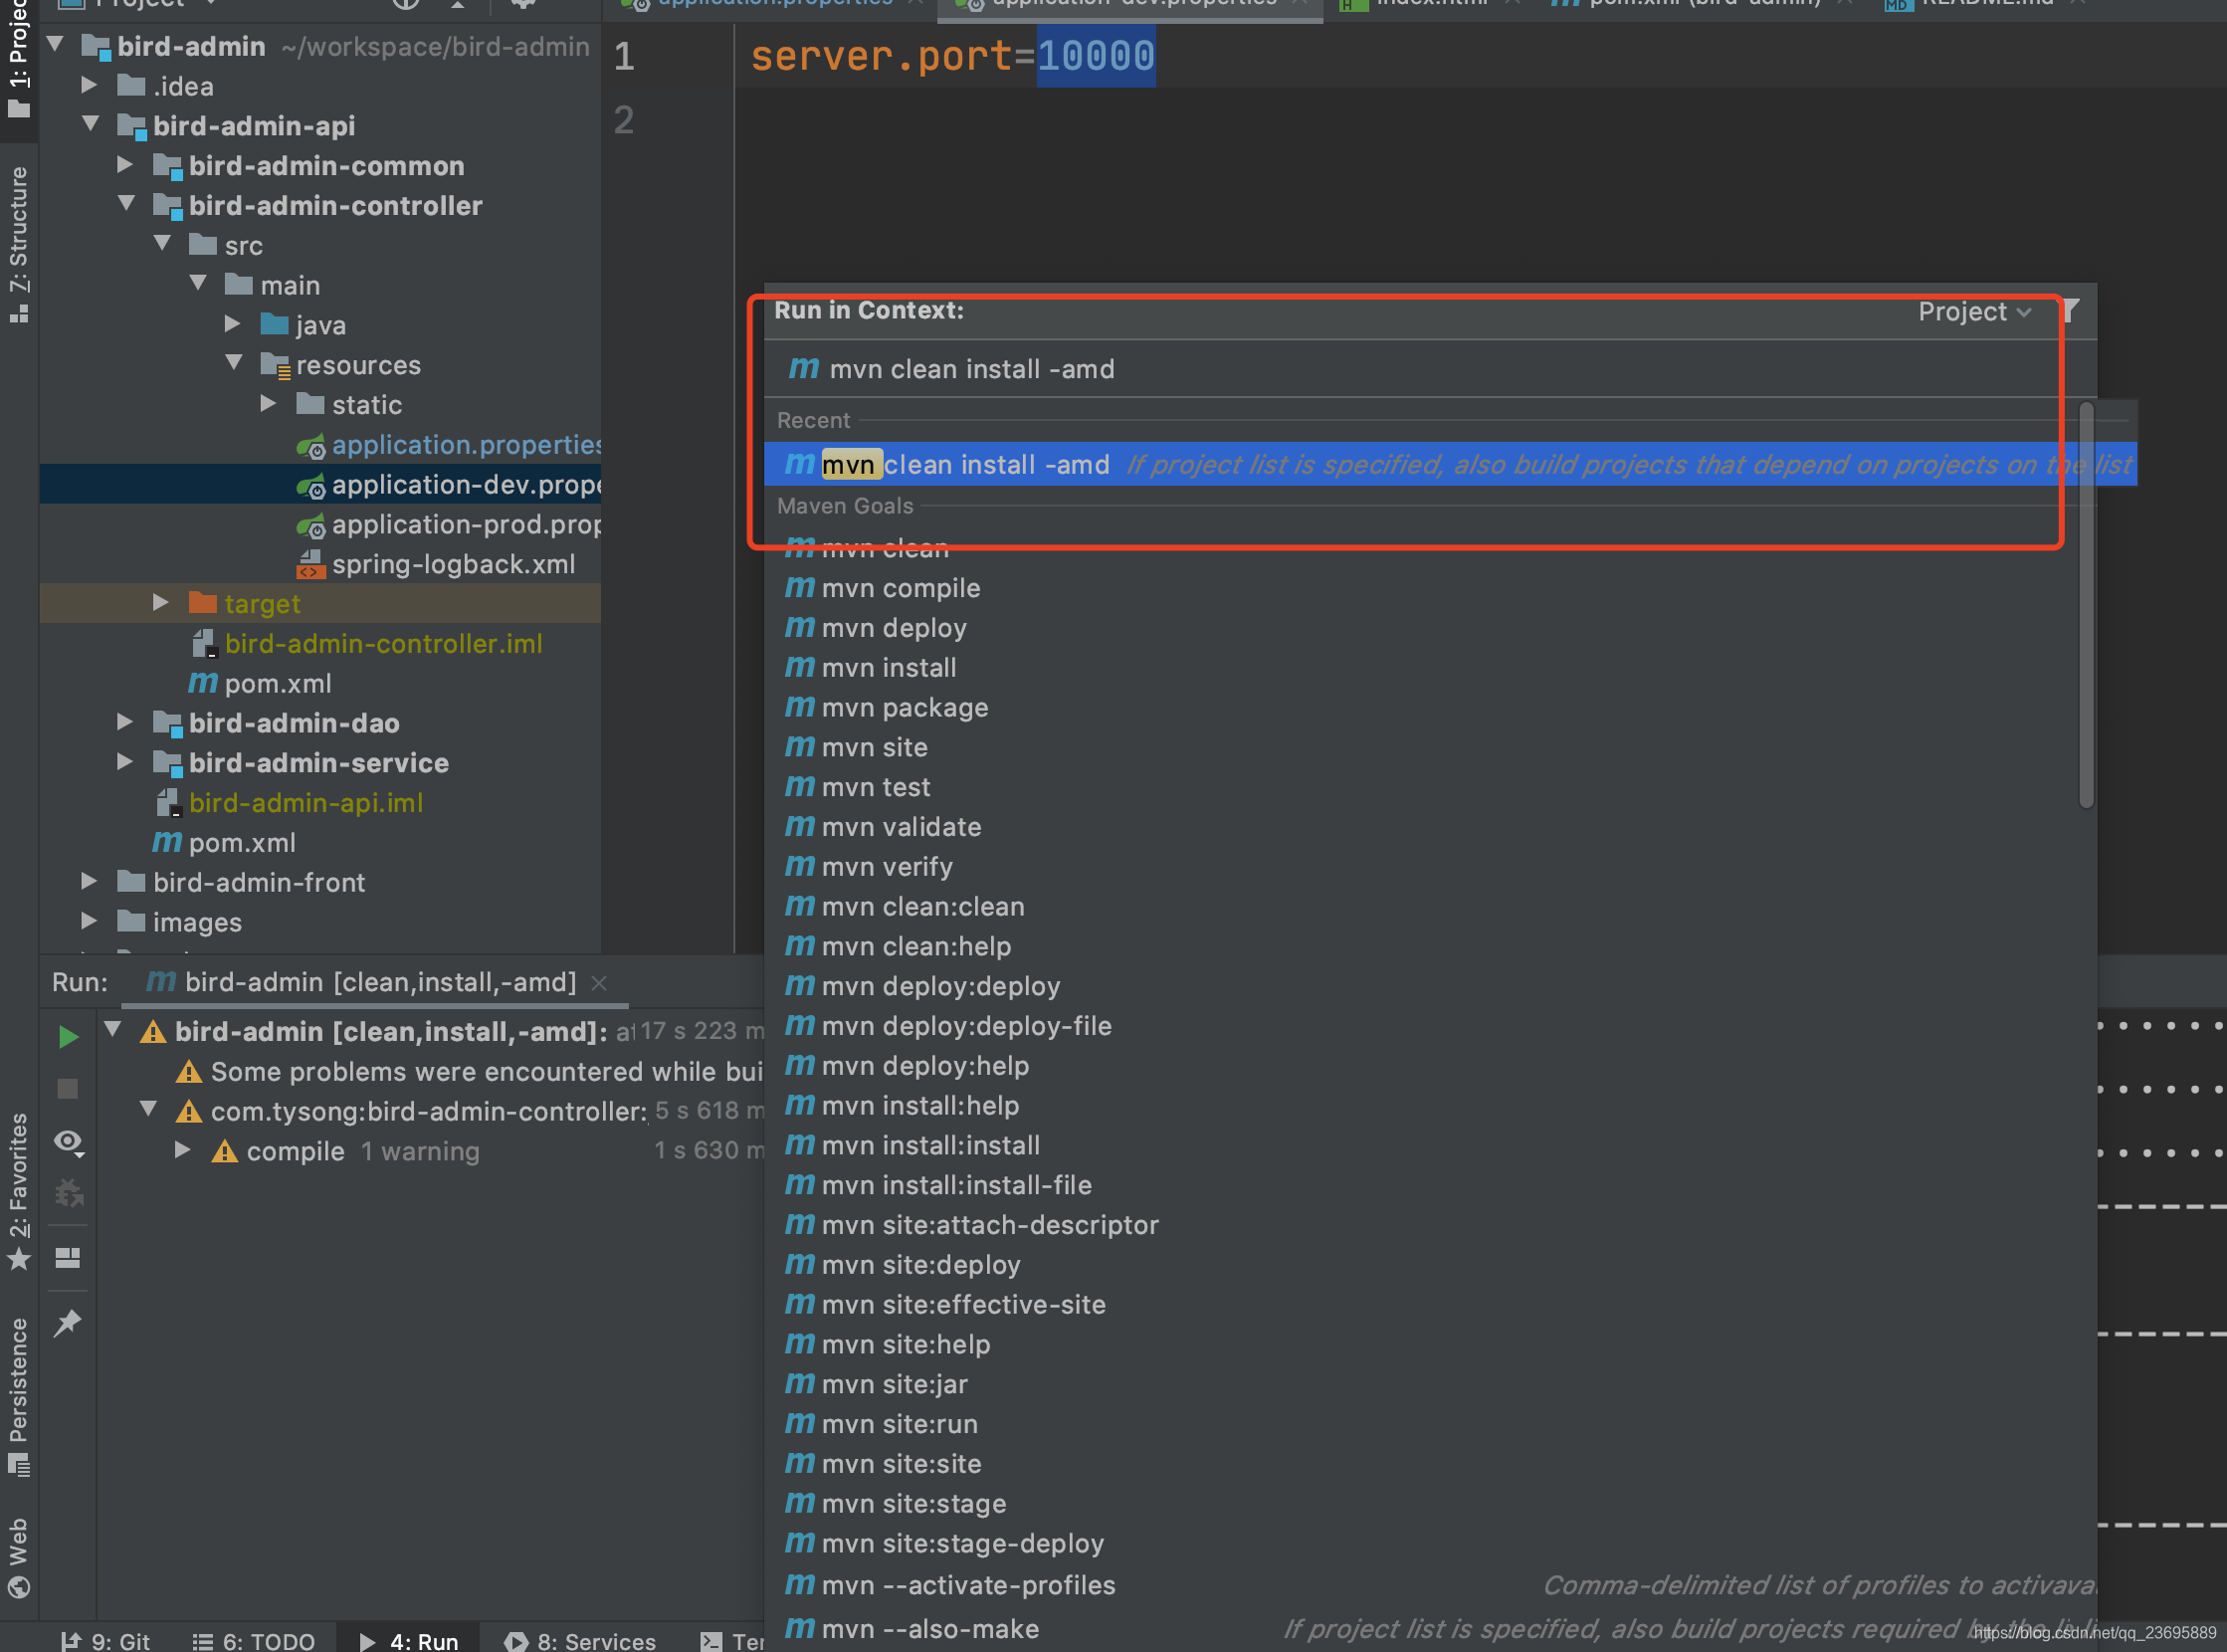The width and height of the screenshot is (2227, 1652).
Task: Open pom.xml under bird-admin-controller
Action: click(260, 684)
